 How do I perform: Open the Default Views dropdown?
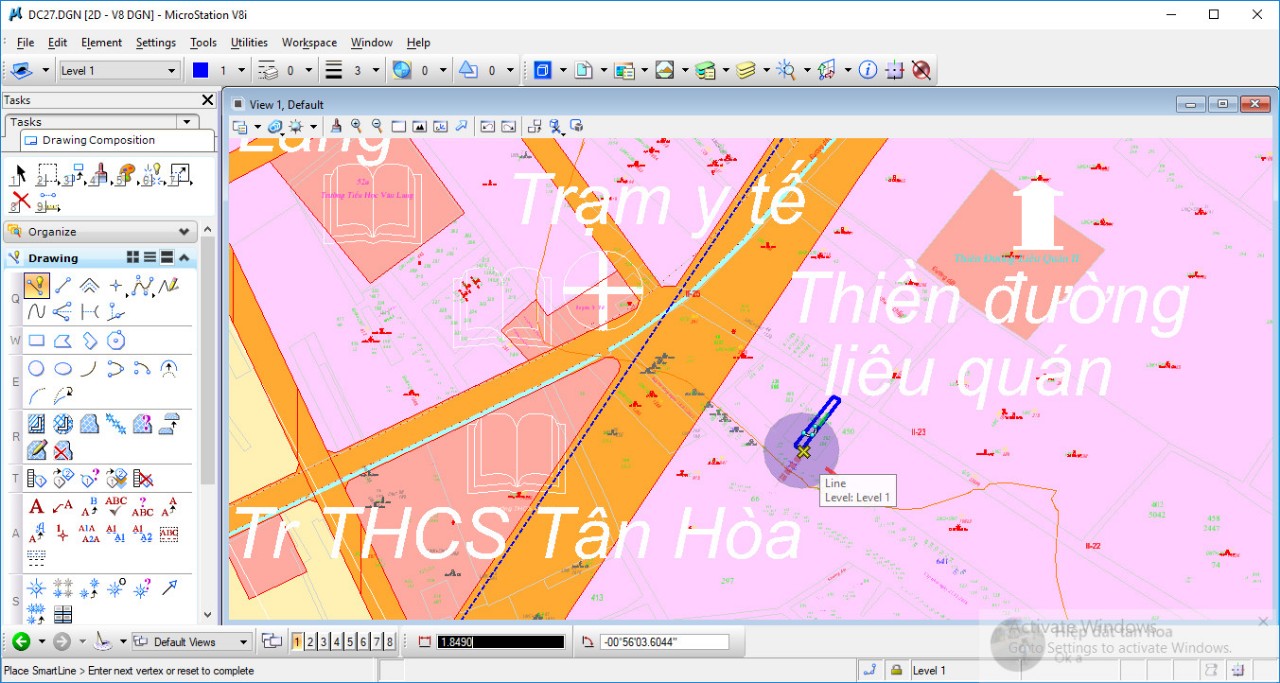click(x=192, y=642)
